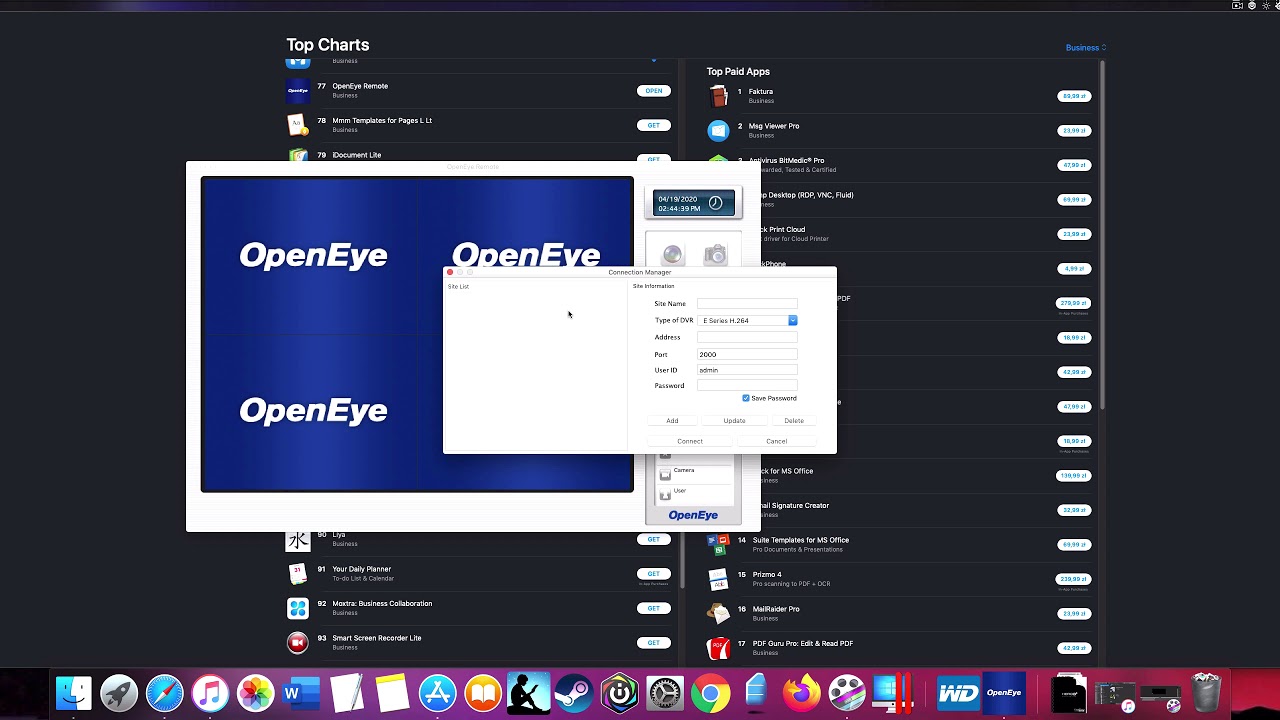1280x720 pixels.
Task: Open Photos from the Dock
Action: point(256,693)
